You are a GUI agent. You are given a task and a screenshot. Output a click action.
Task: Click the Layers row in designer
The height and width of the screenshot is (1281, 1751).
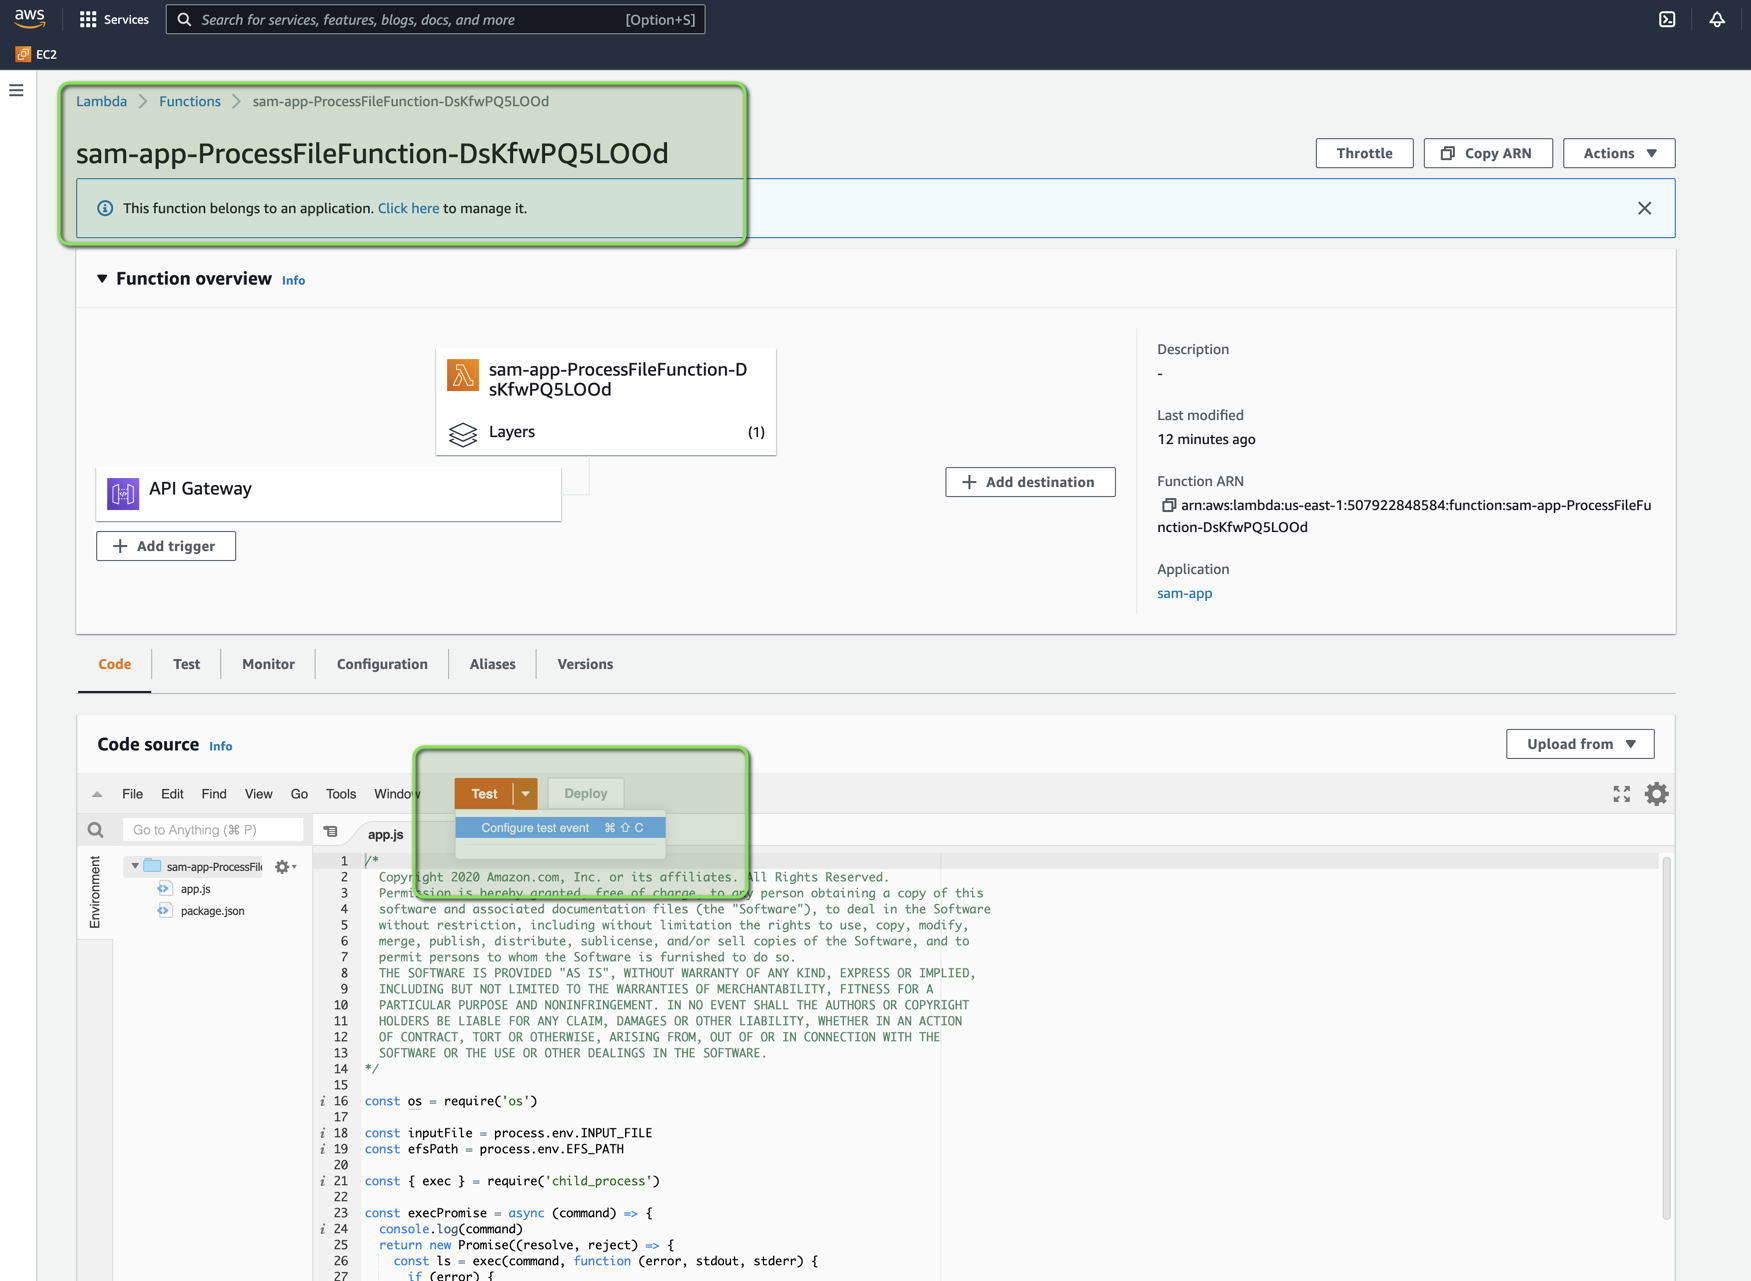click(606, 432)
